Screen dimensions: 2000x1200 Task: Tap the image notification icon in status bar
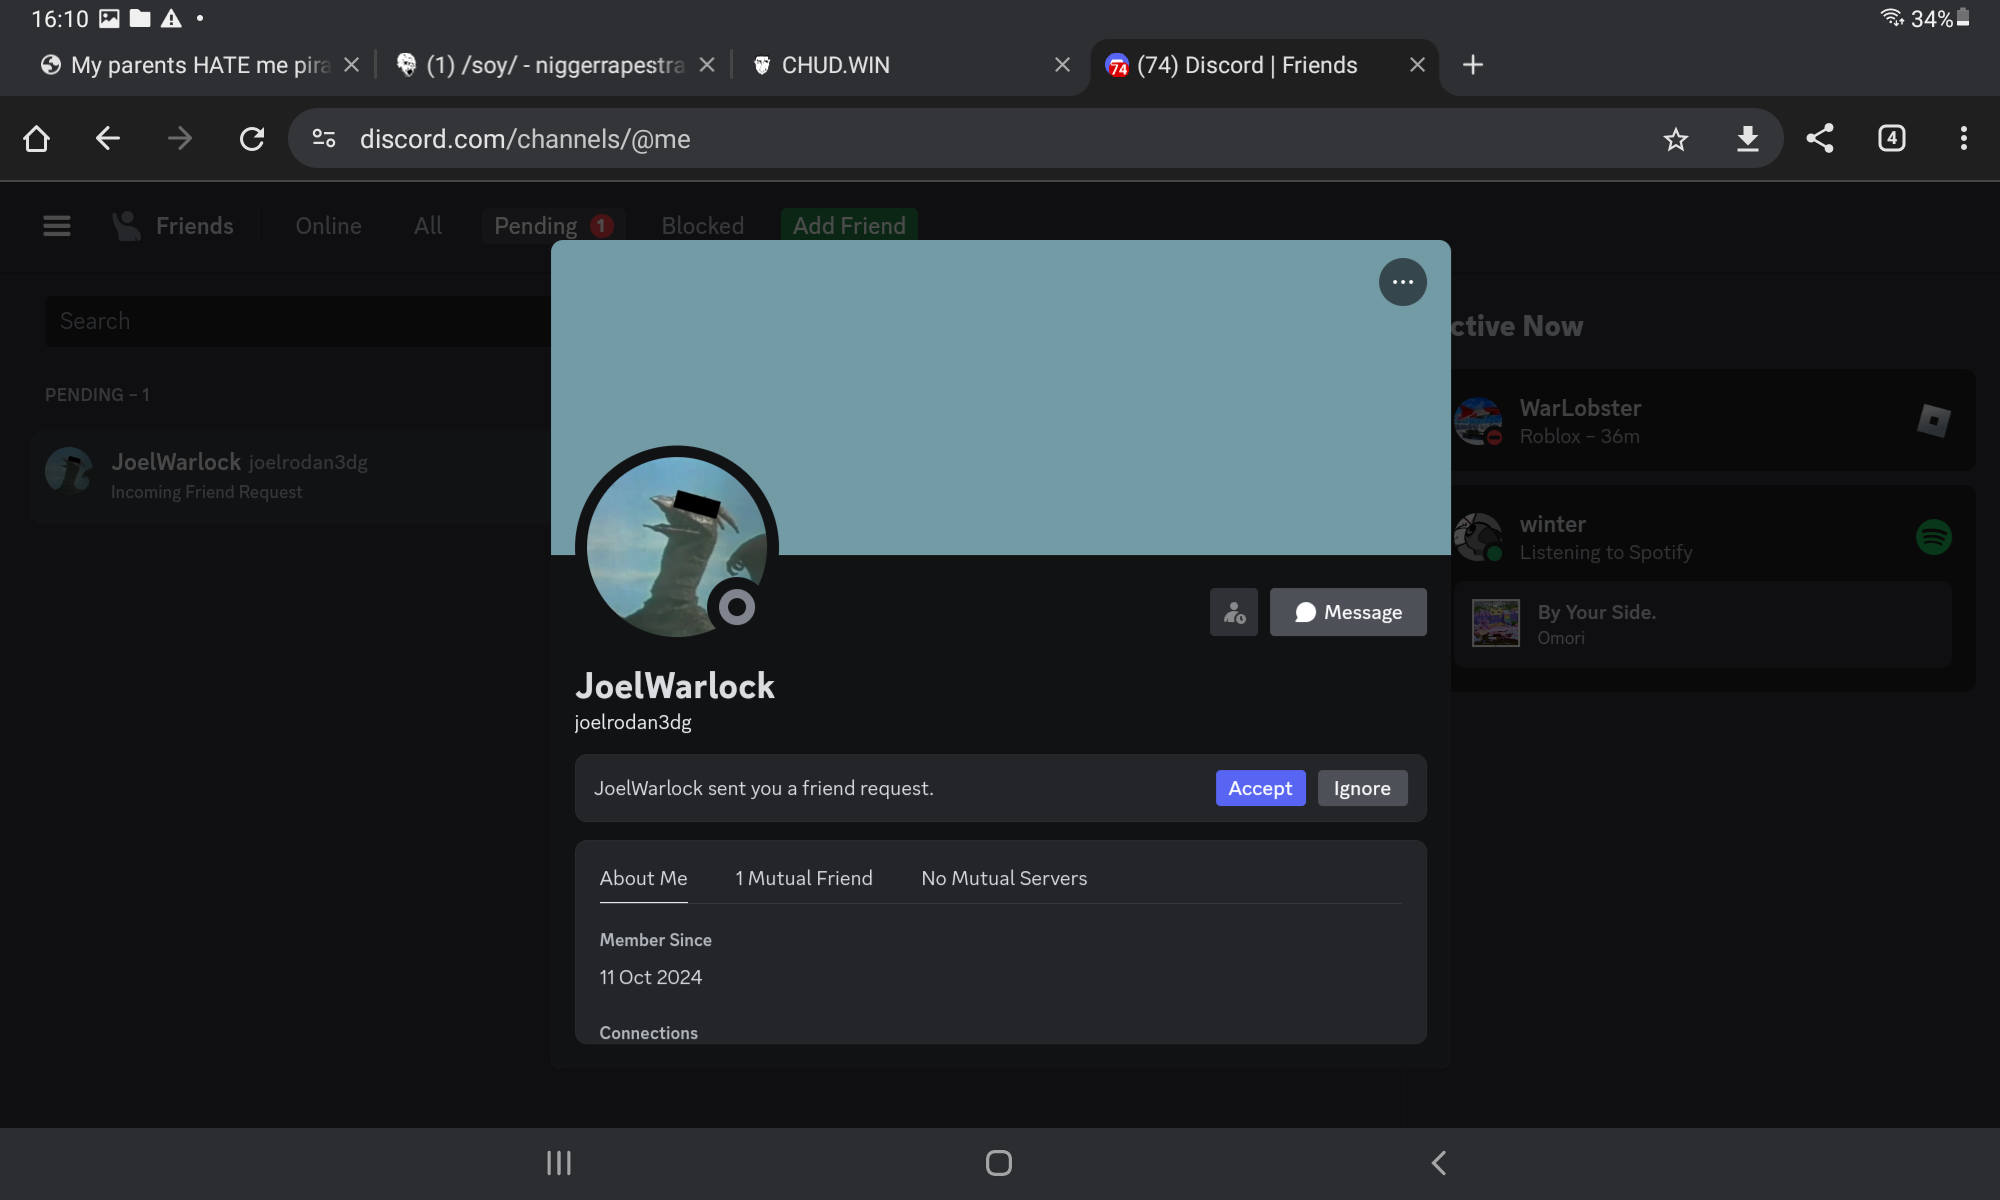click(x=109, y=18)
